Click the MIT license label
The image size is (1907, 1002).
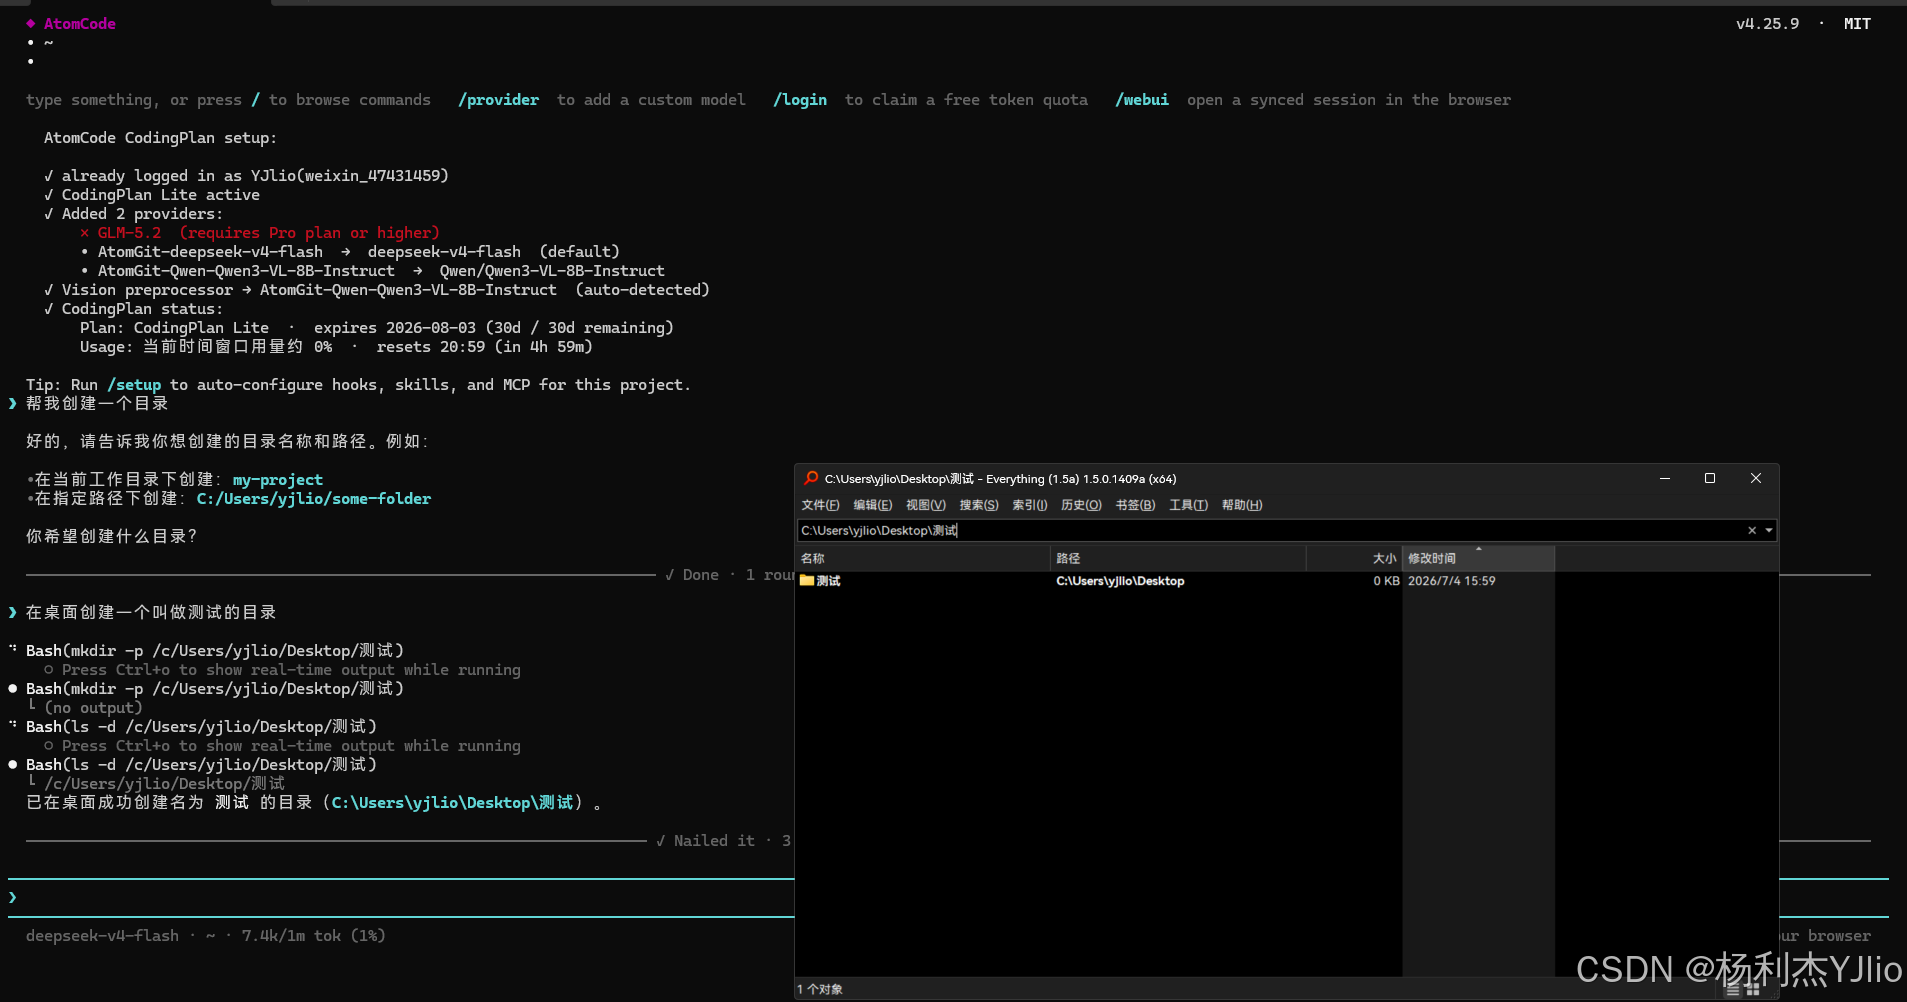[x=1857, y=24]
